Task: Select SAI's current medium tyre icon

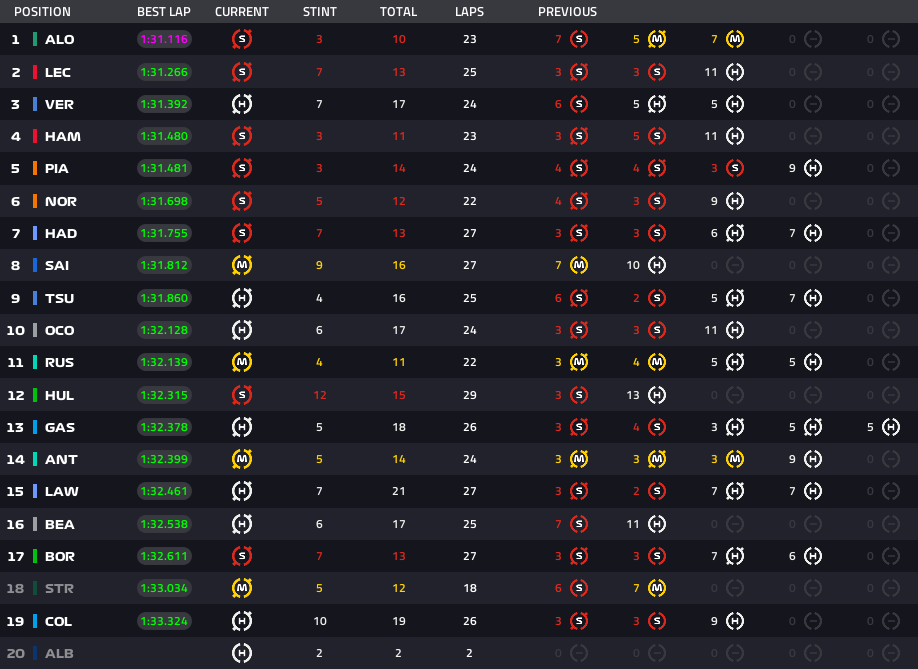Action: tap(242, 266)
